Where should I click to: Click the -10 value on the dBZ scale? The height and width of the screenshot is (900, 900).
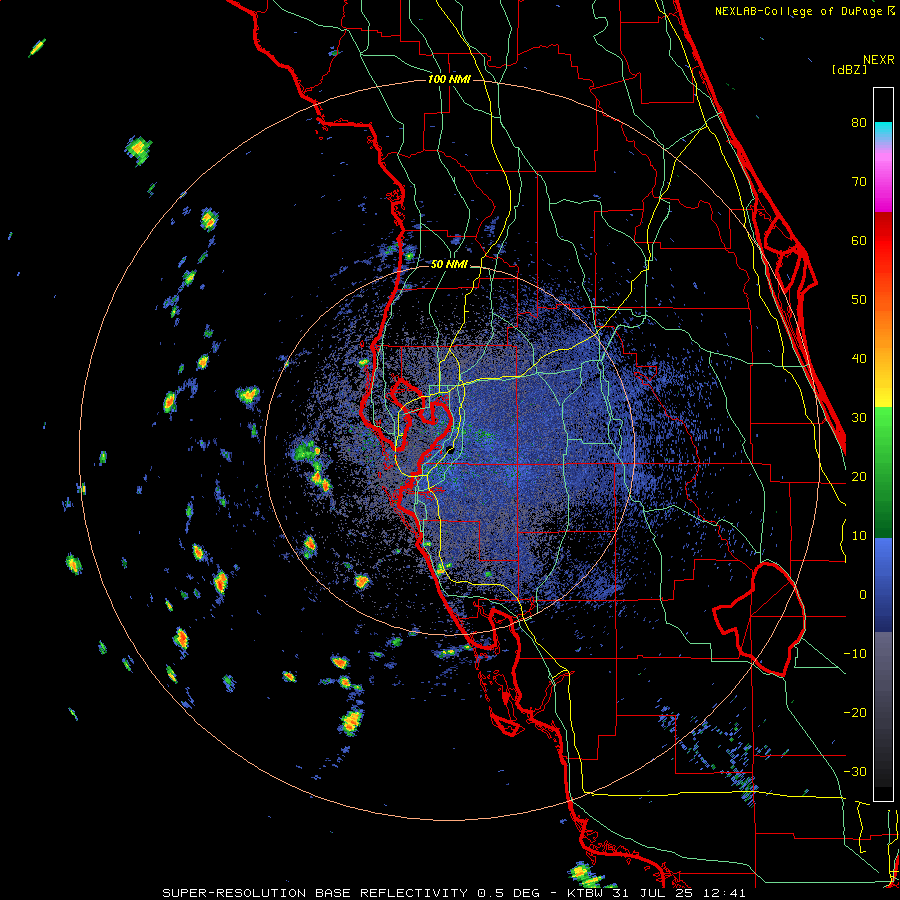pos(855,654)
